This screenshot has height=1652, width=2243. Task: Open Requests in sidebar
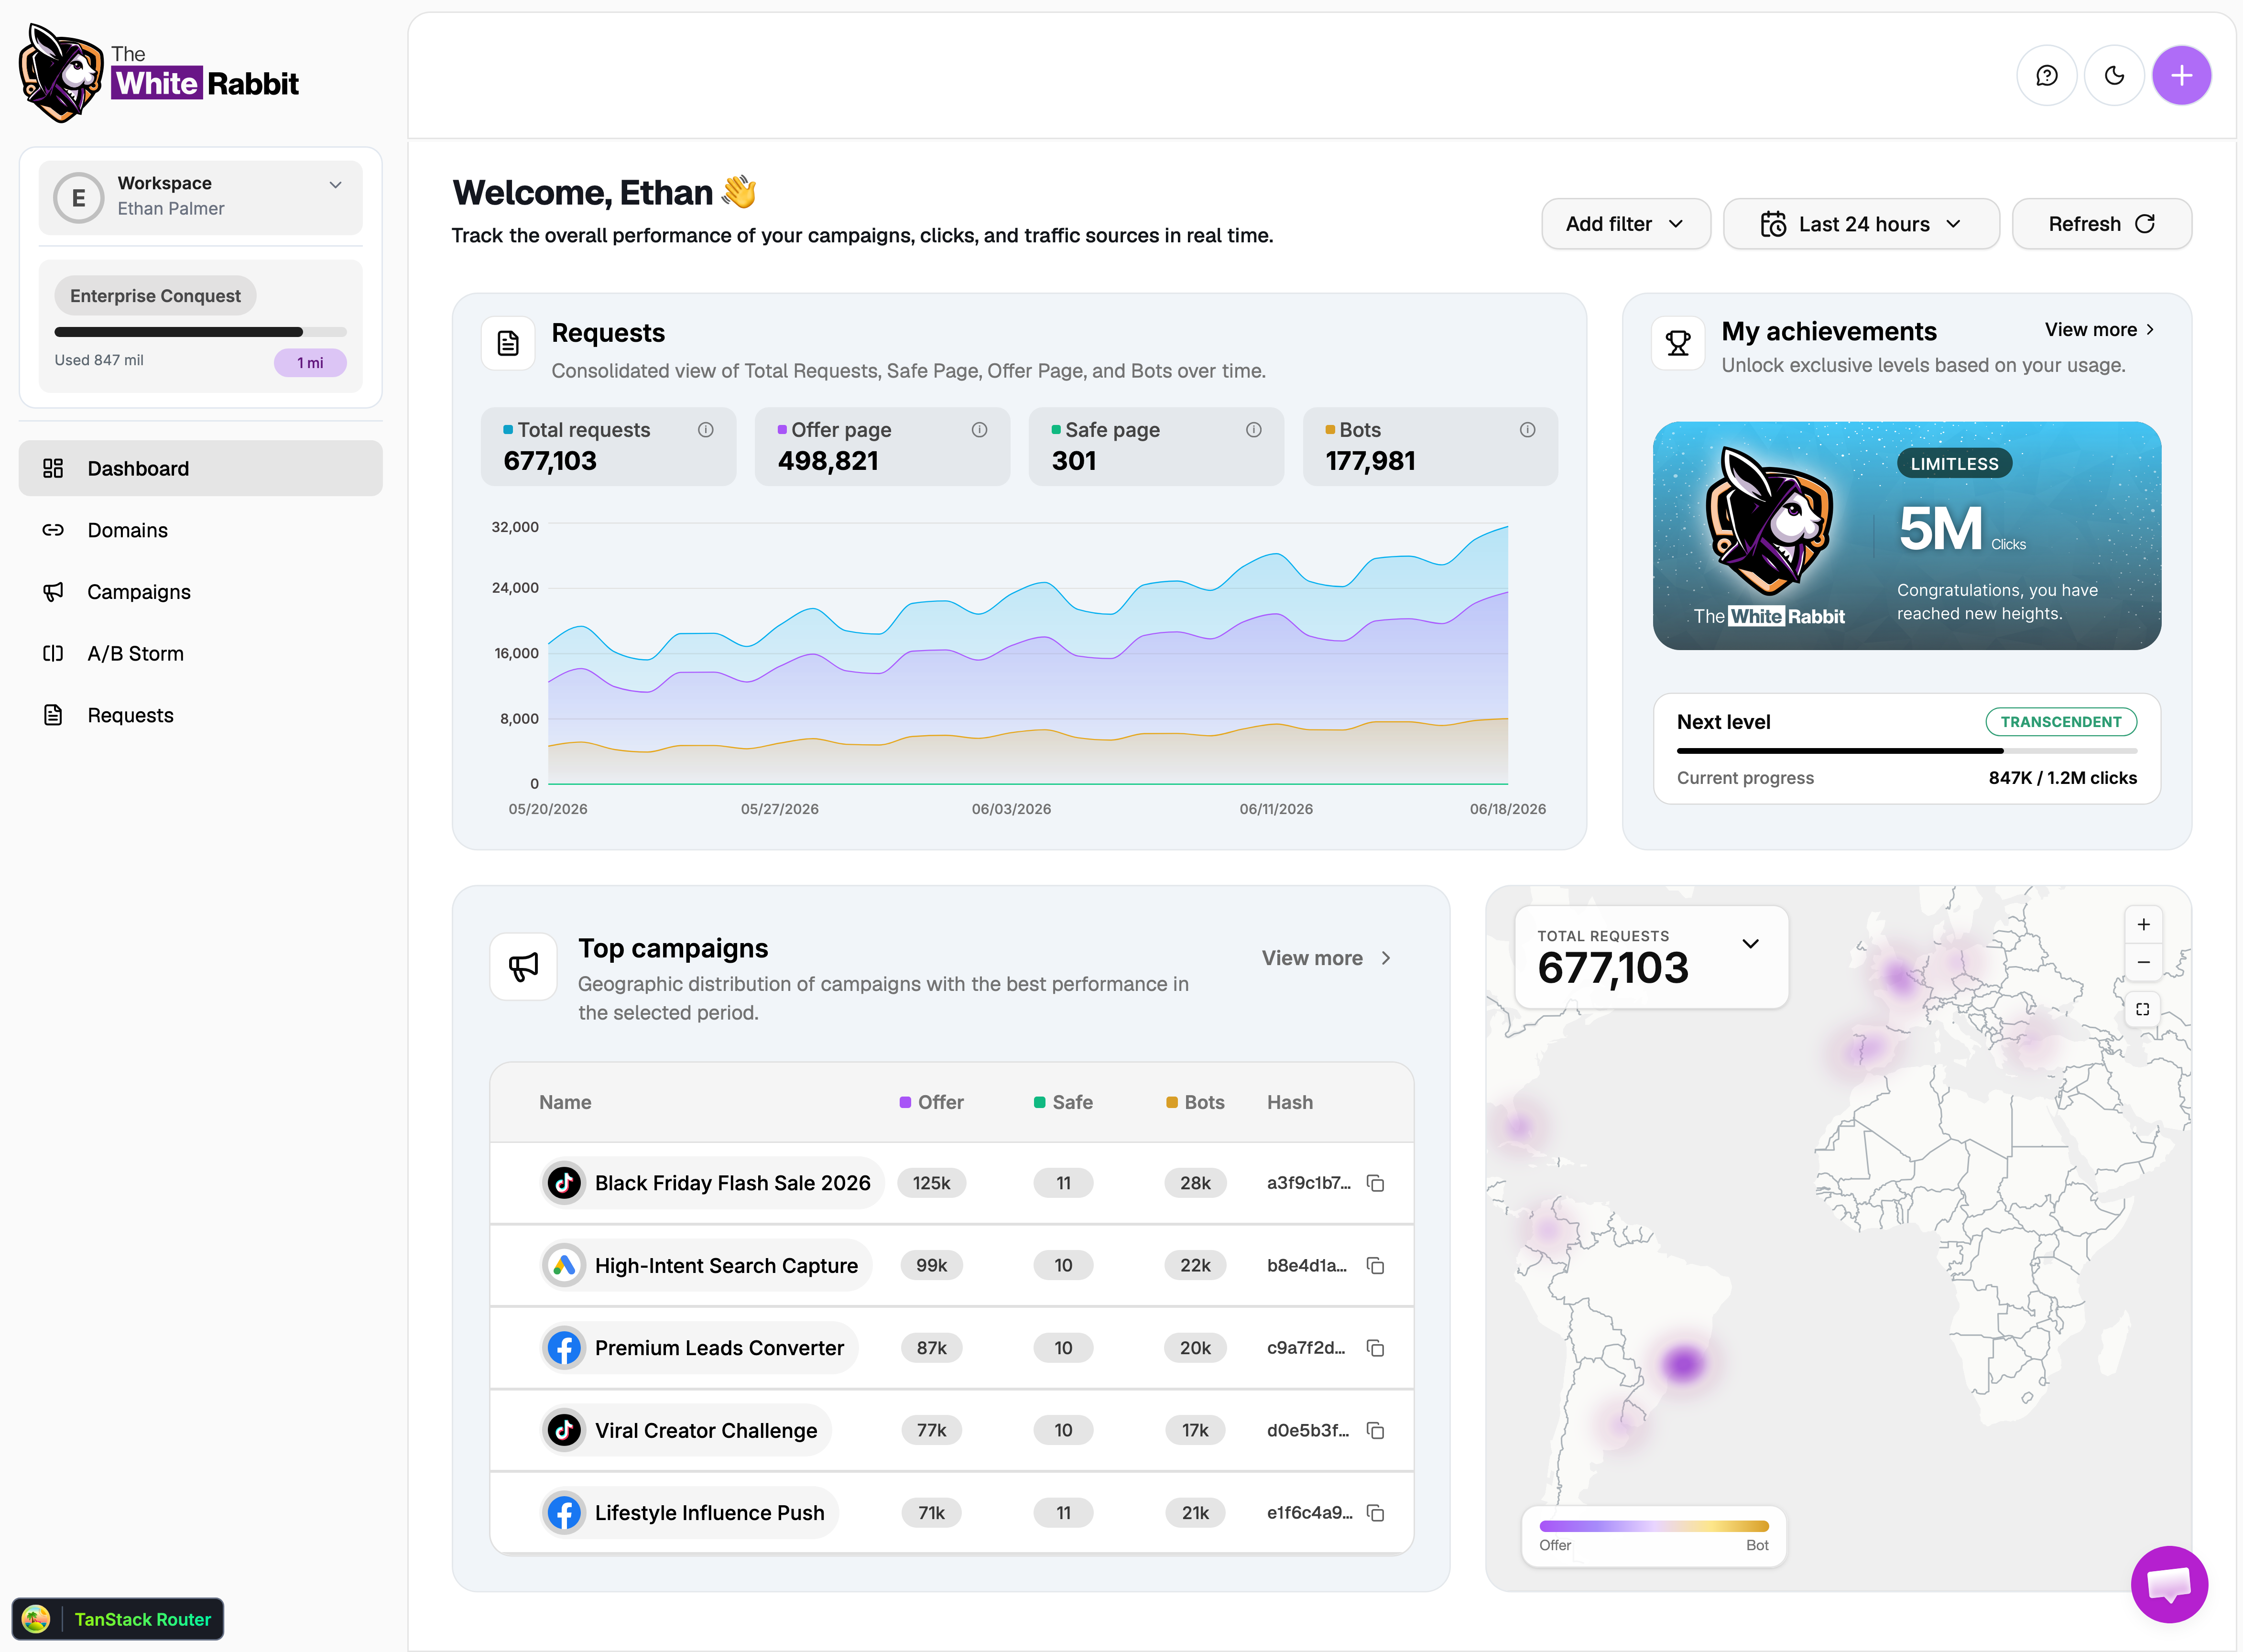click(x=200, y=716)
